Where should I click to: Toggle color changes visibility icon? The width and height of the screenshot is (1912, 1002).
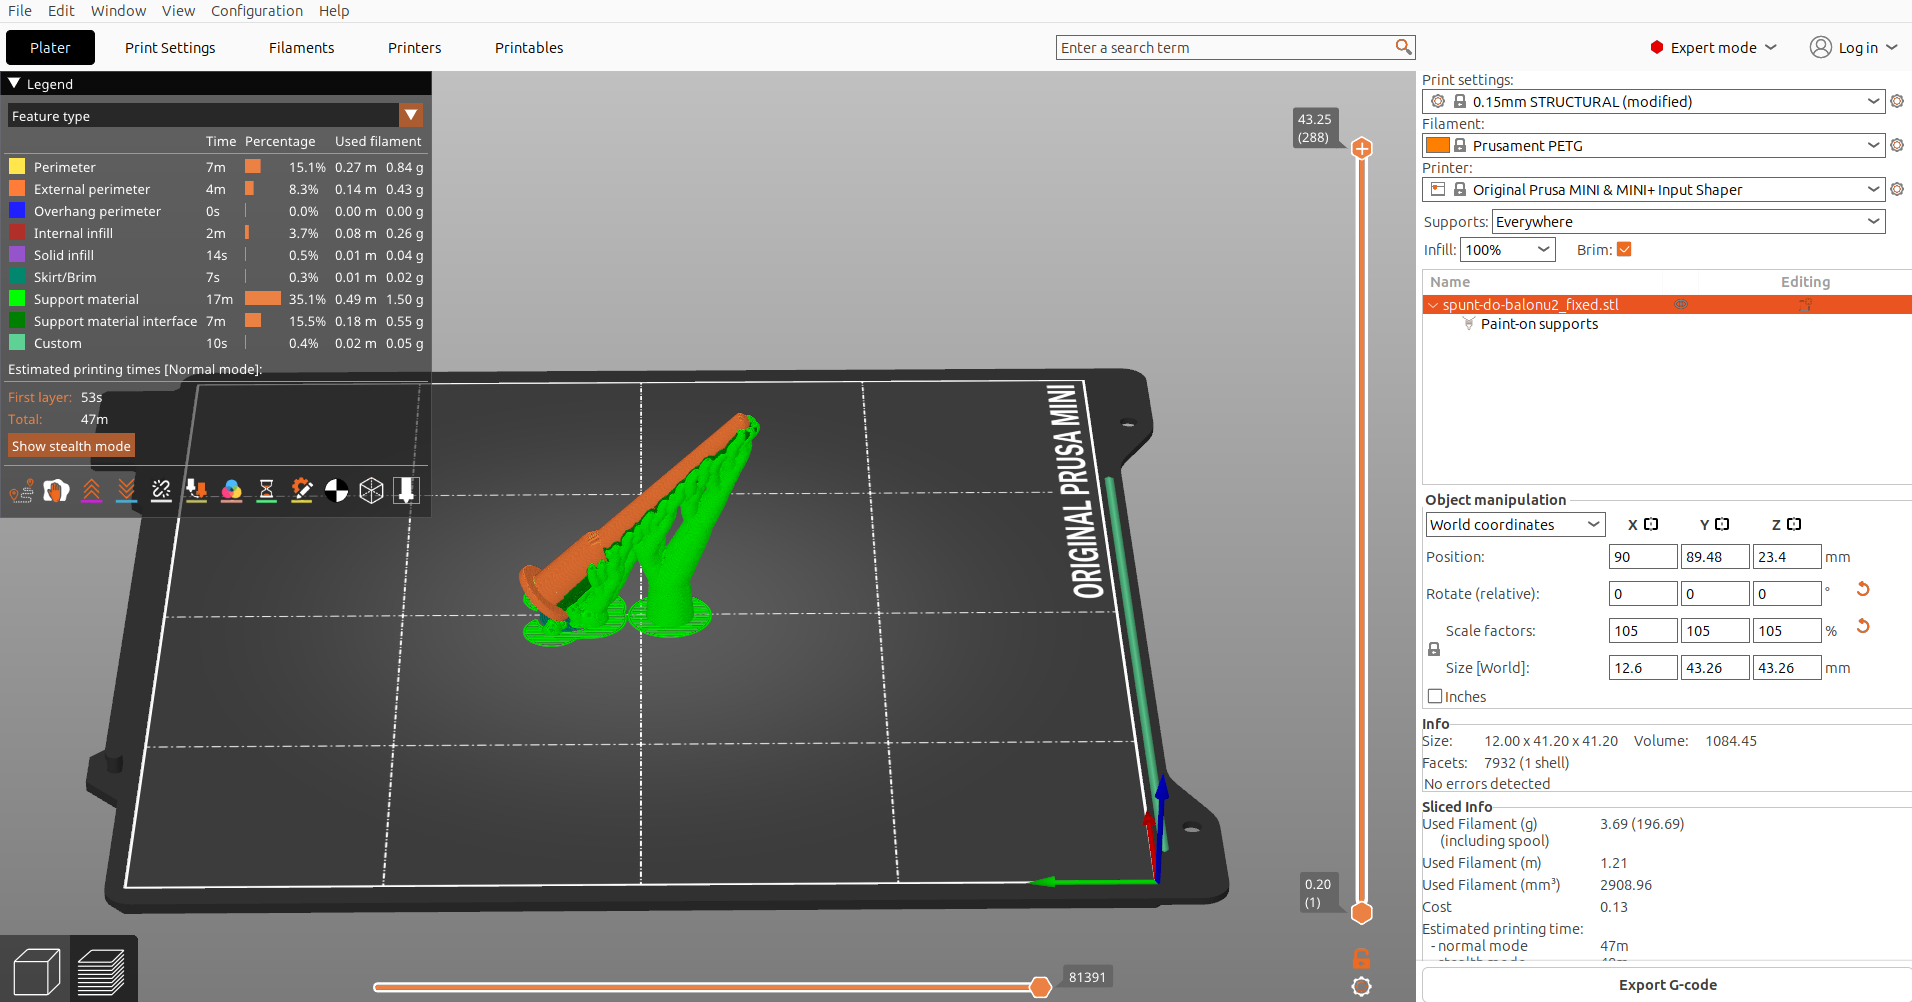[x=232, y=490]
